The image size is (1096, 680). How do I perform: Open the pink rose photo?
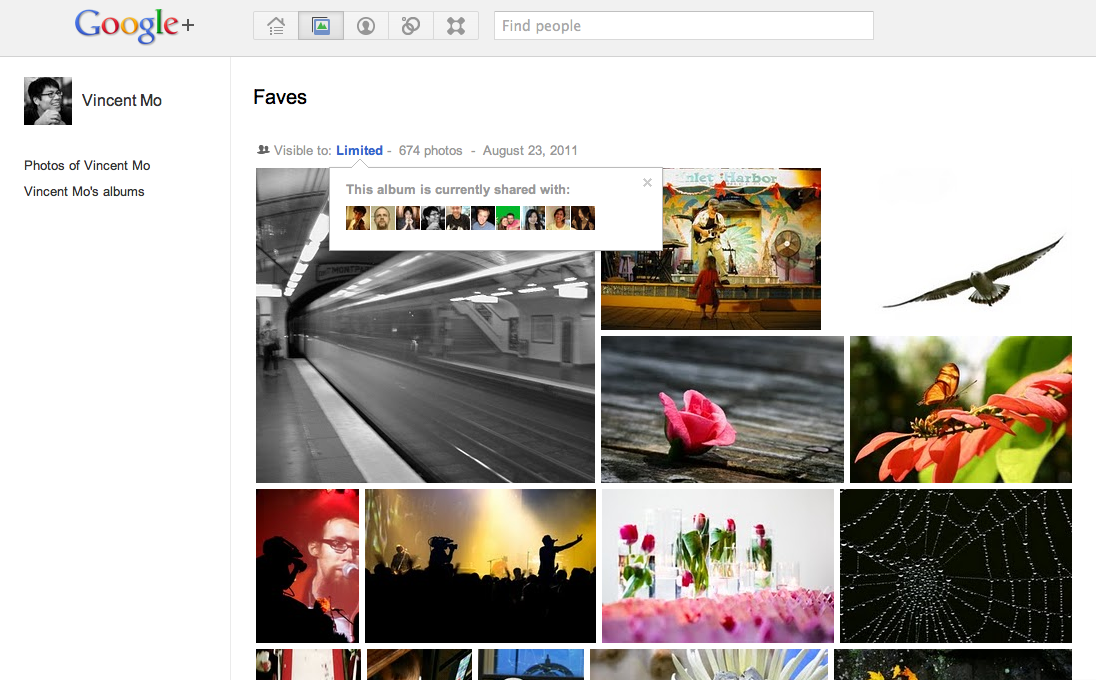pos(721,409)
